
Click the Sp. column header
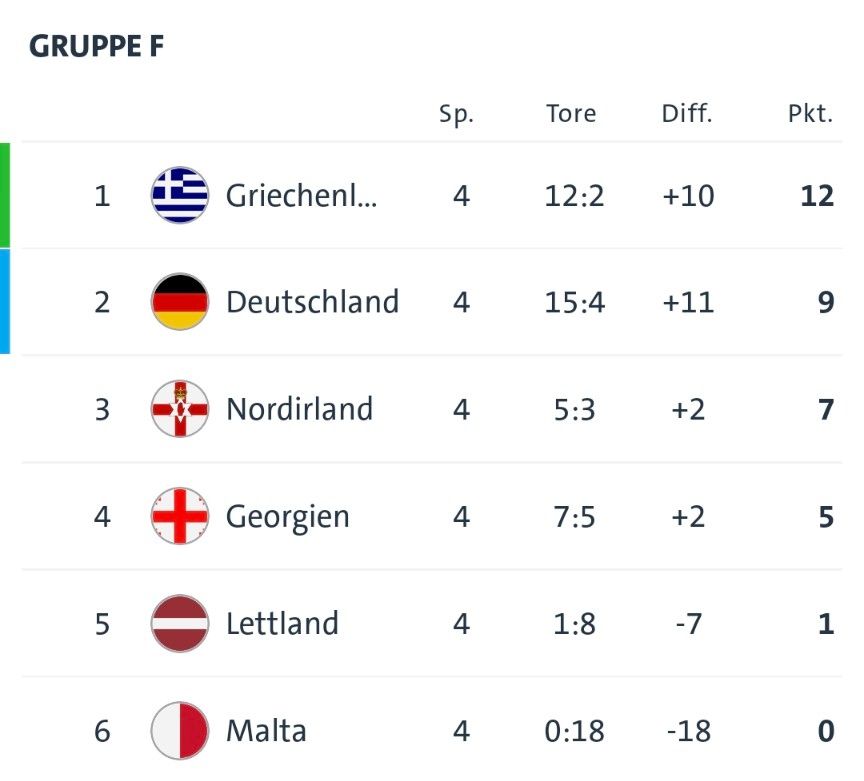pos(457,114)
